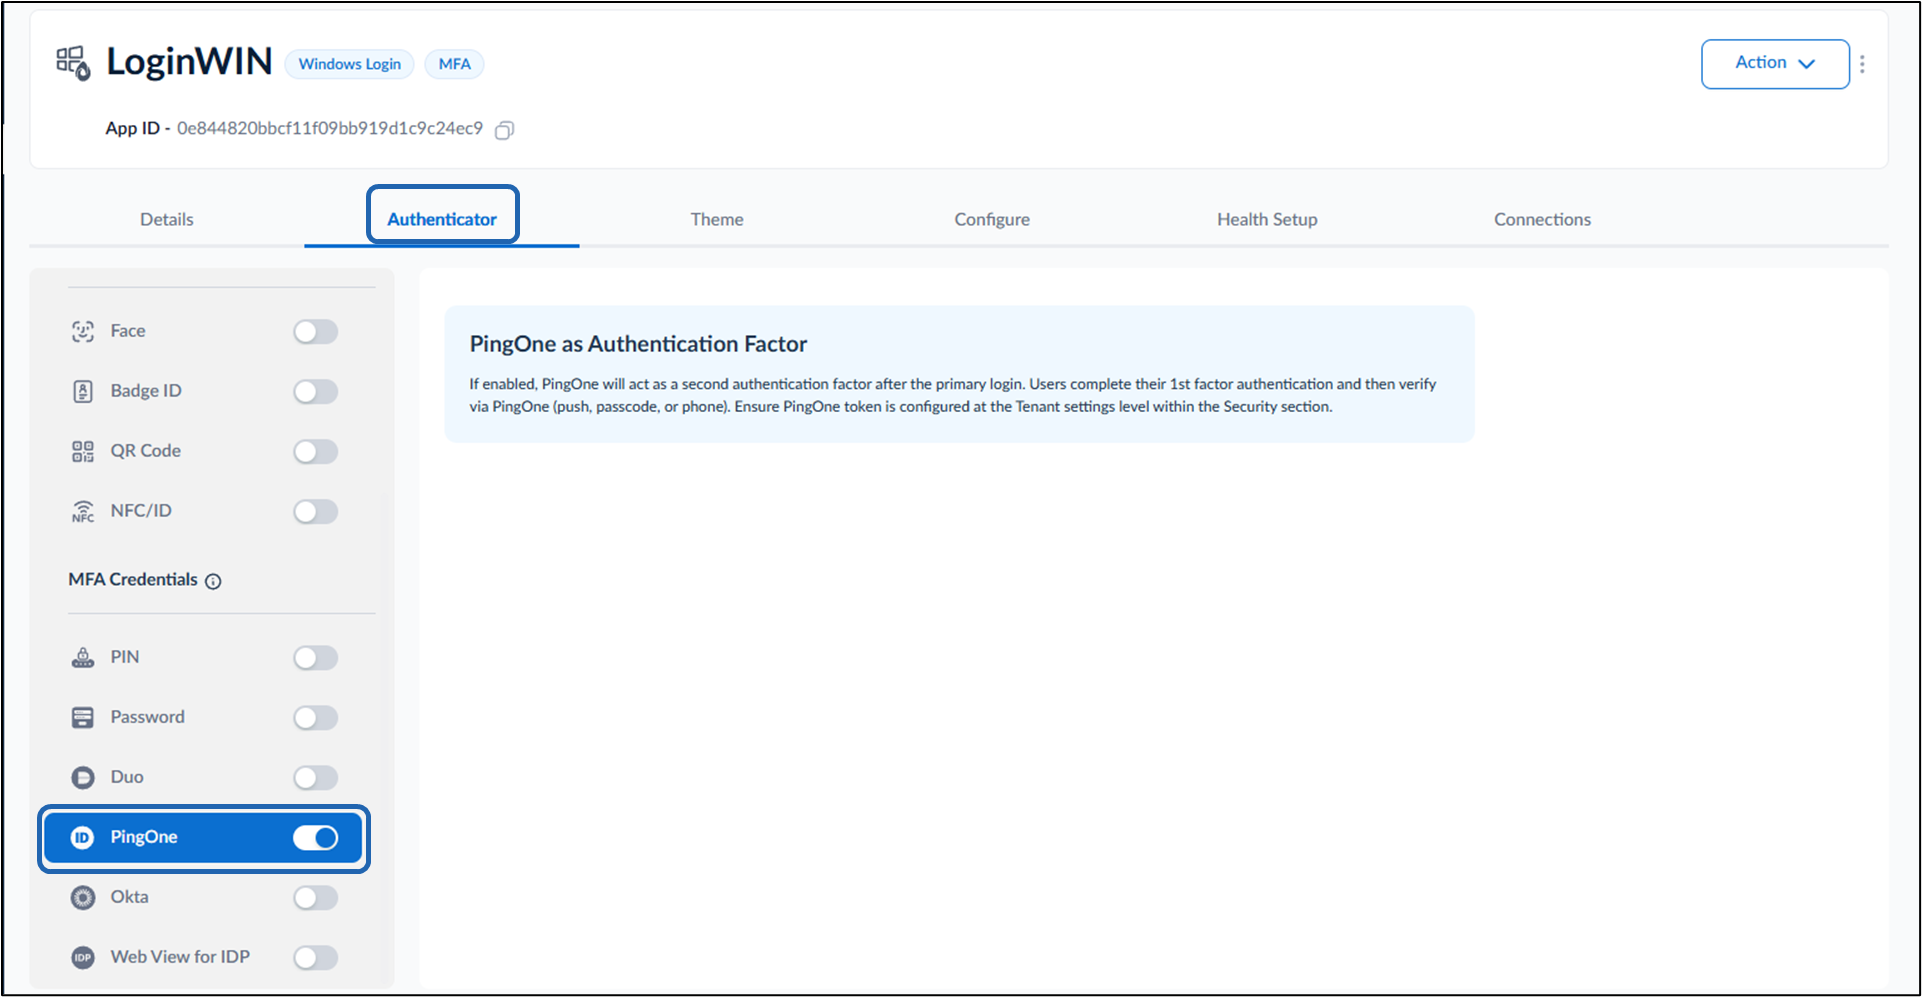Switch to the Connections tab
Image resolution: width=1922 pixels, height=997 pixels.
coord(1542,219)
